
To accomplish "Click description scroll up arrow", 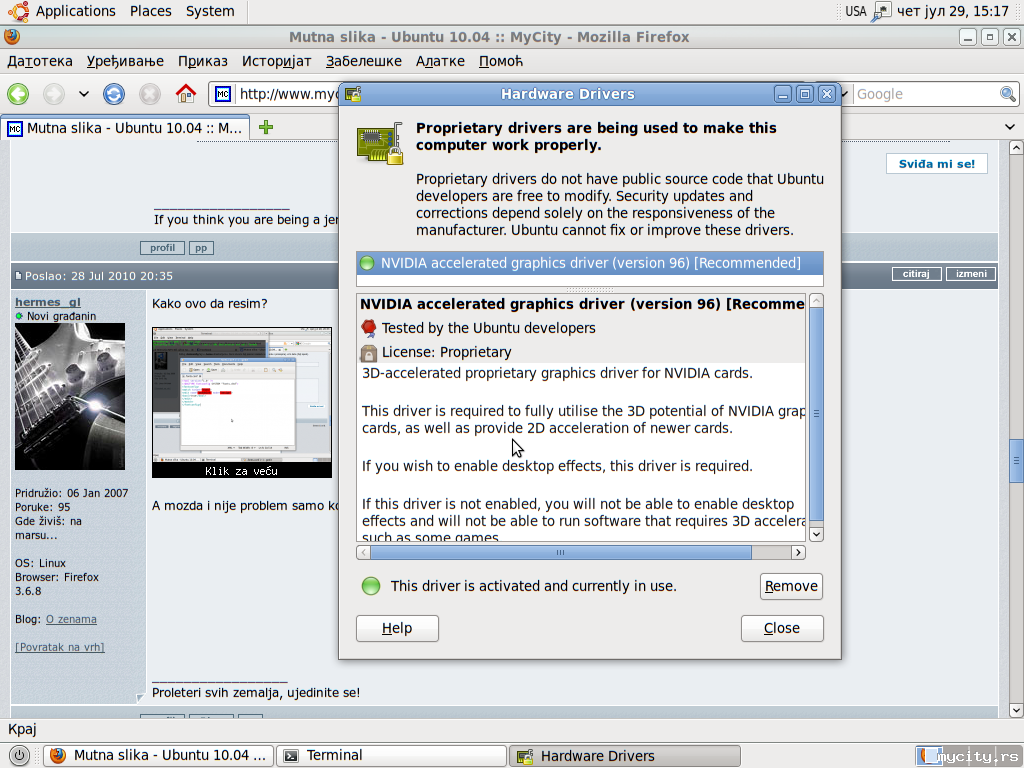I will pos(816,300).
